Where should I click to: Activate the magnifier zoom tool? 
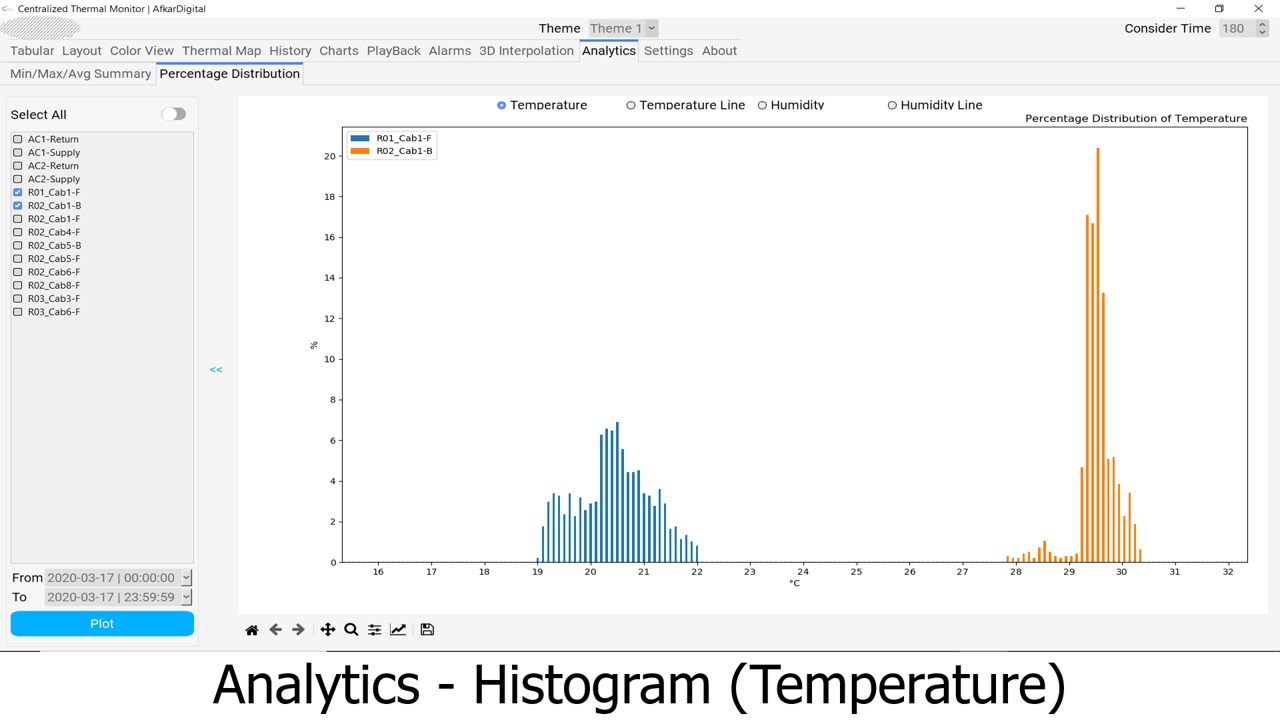(x=351, y=630)
